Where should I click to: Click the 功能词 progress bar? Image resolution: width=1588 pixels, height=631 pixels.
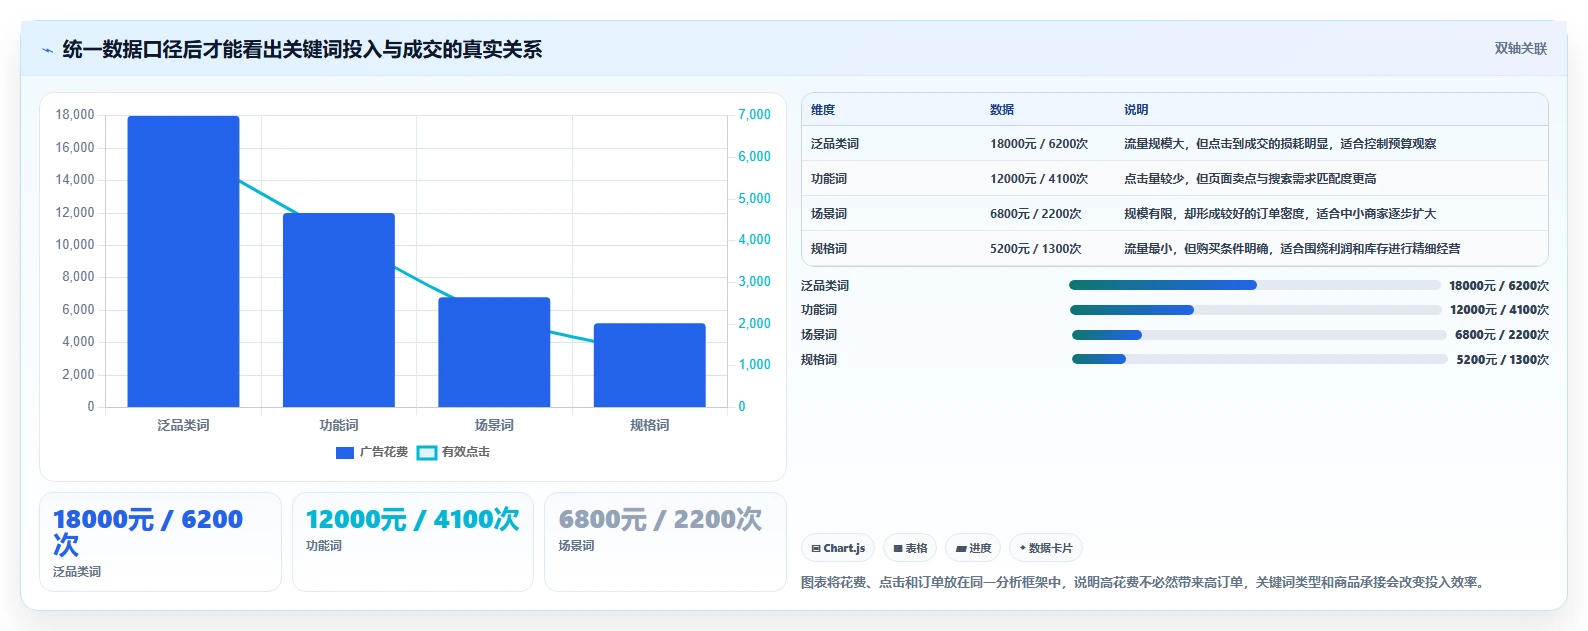[1256, 310]
